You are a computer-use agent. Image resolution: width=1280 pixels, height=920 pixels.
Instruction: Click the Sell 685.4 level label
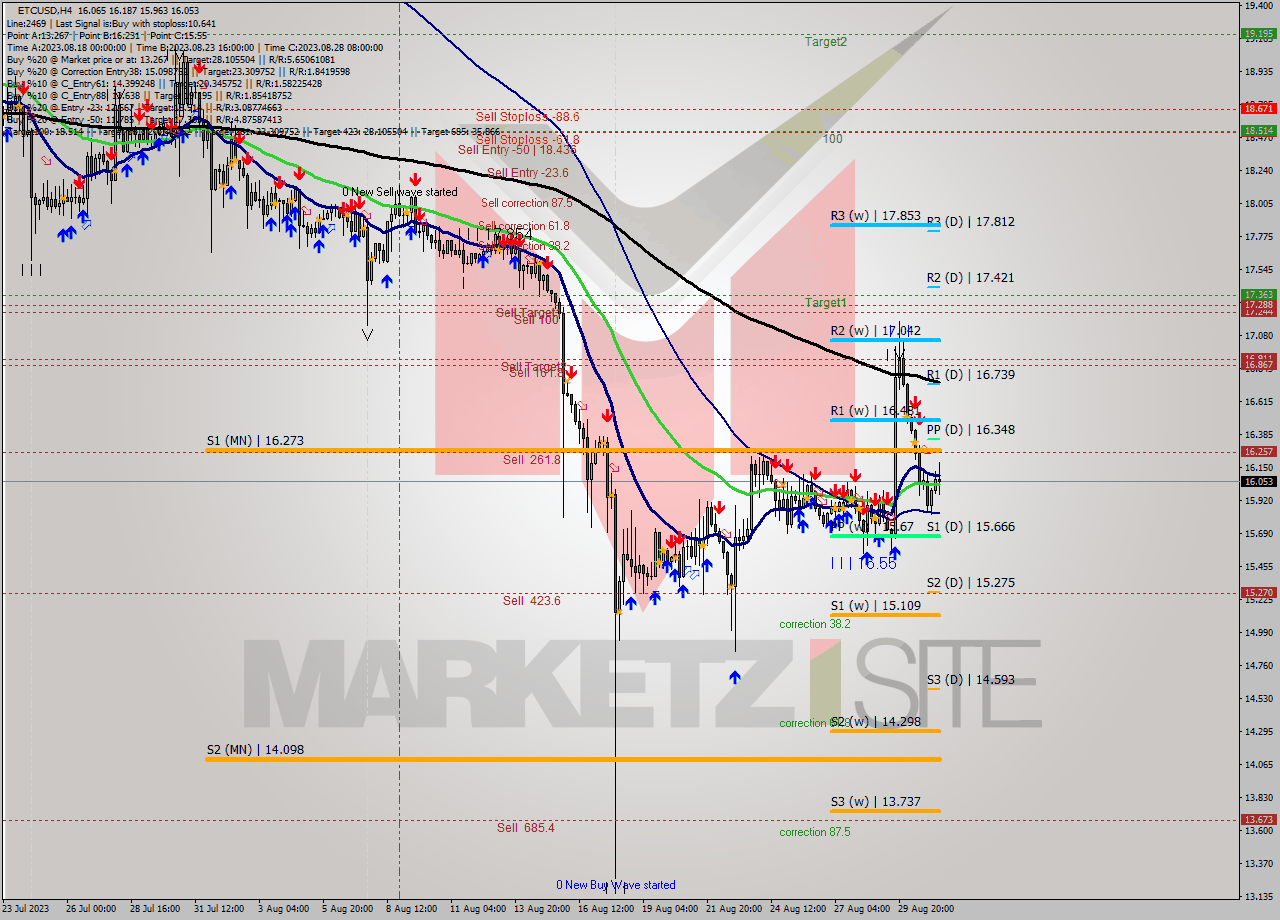click(525, 828)
